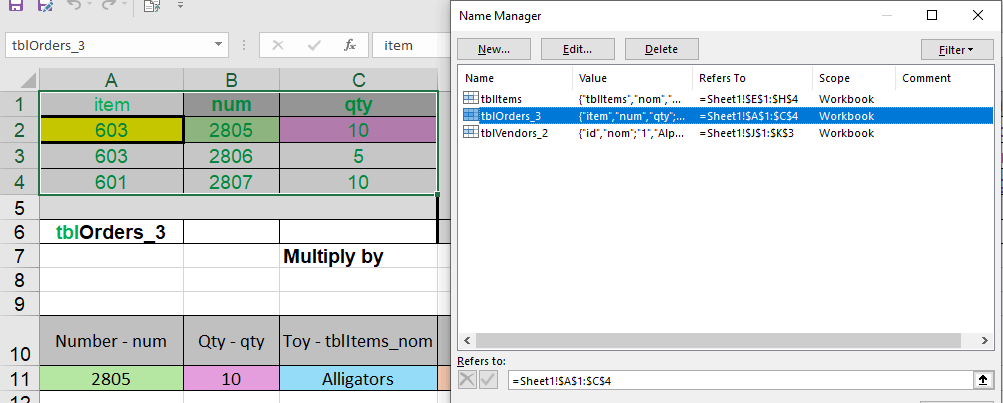Click cell C3 with 5
Viewport: 1003px width, 403px height.
click(359, 156)
